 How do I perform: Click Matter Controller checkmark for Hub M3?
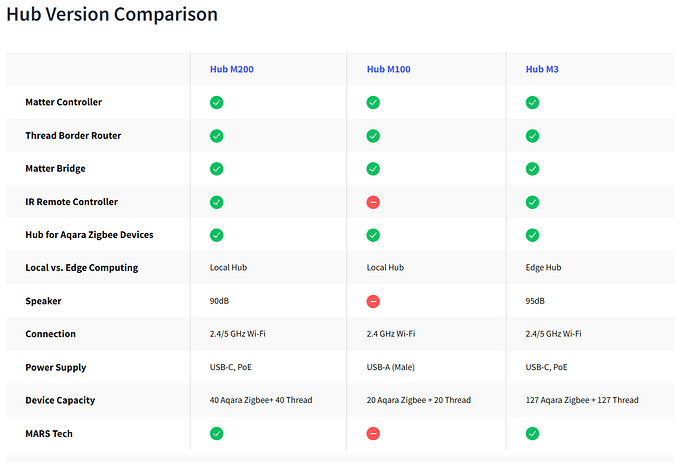pyautogui.click(x=532, y=102)
